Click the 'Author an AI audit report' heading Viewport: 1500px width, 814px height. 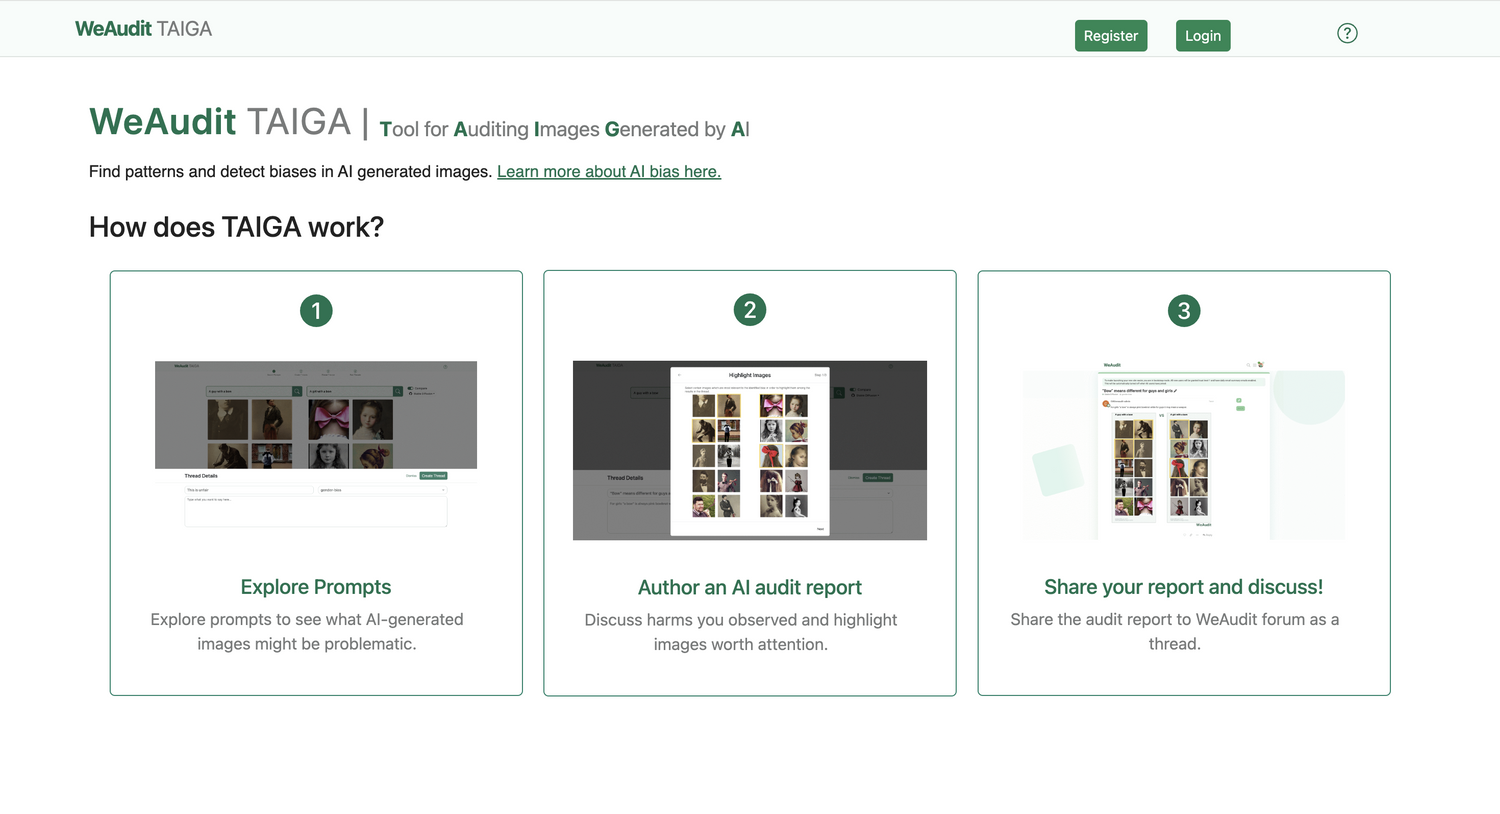tap(750, 588)
